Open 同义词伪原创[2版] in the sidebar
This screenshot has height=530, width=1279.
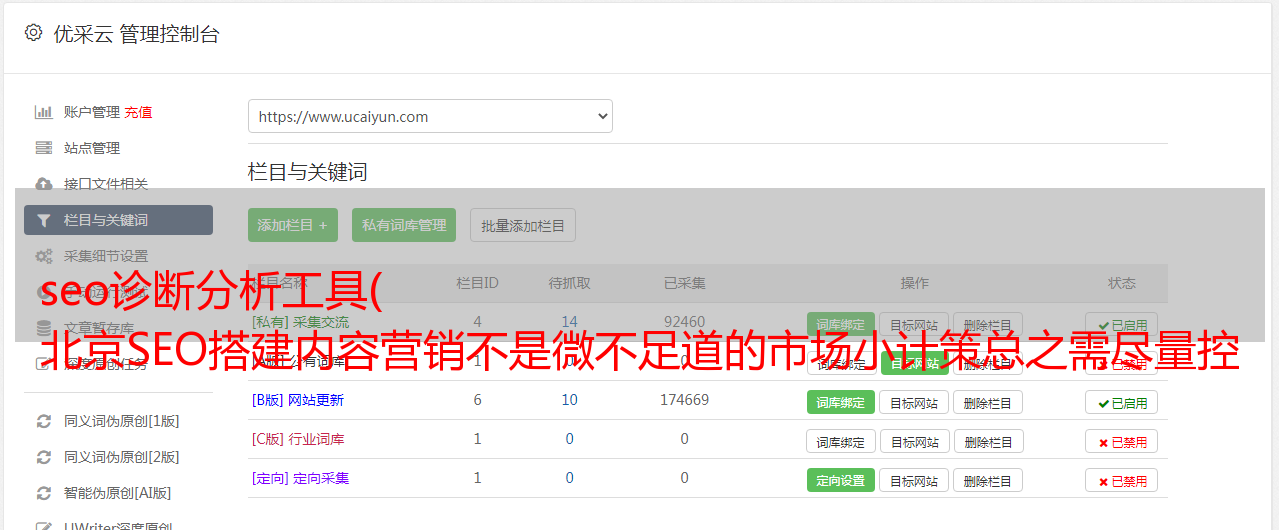tap(122, 457)
